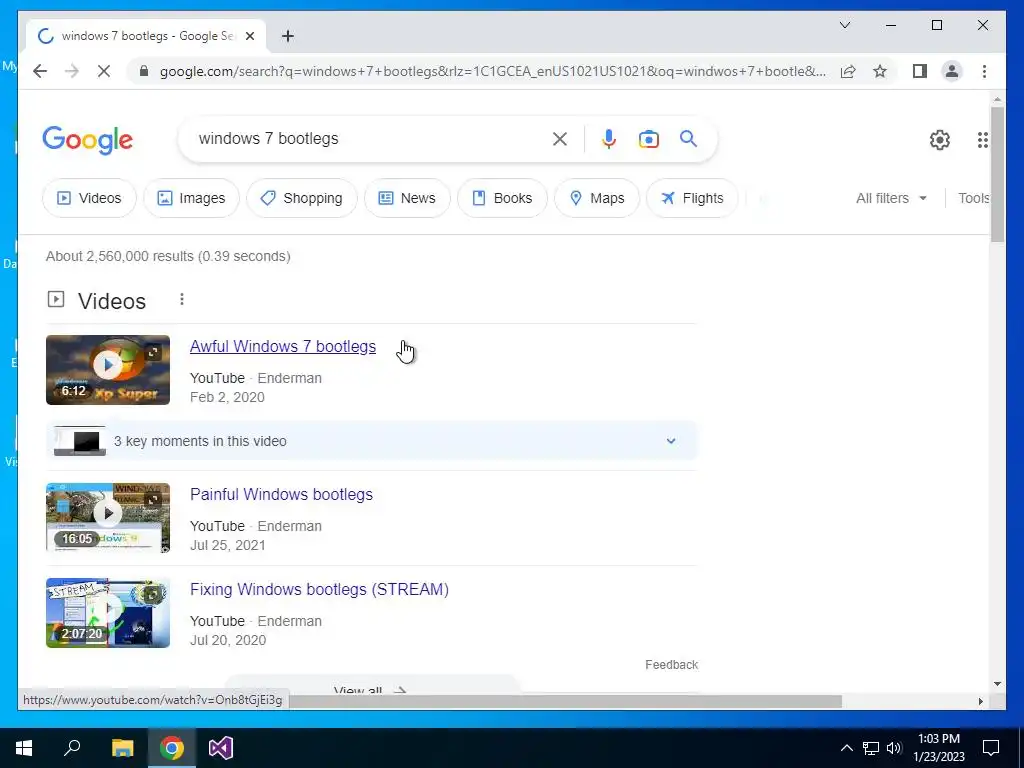Click the horizontal scrollbar thumb
This screenshot has width=1024, height=768.
tap(566, 701)
